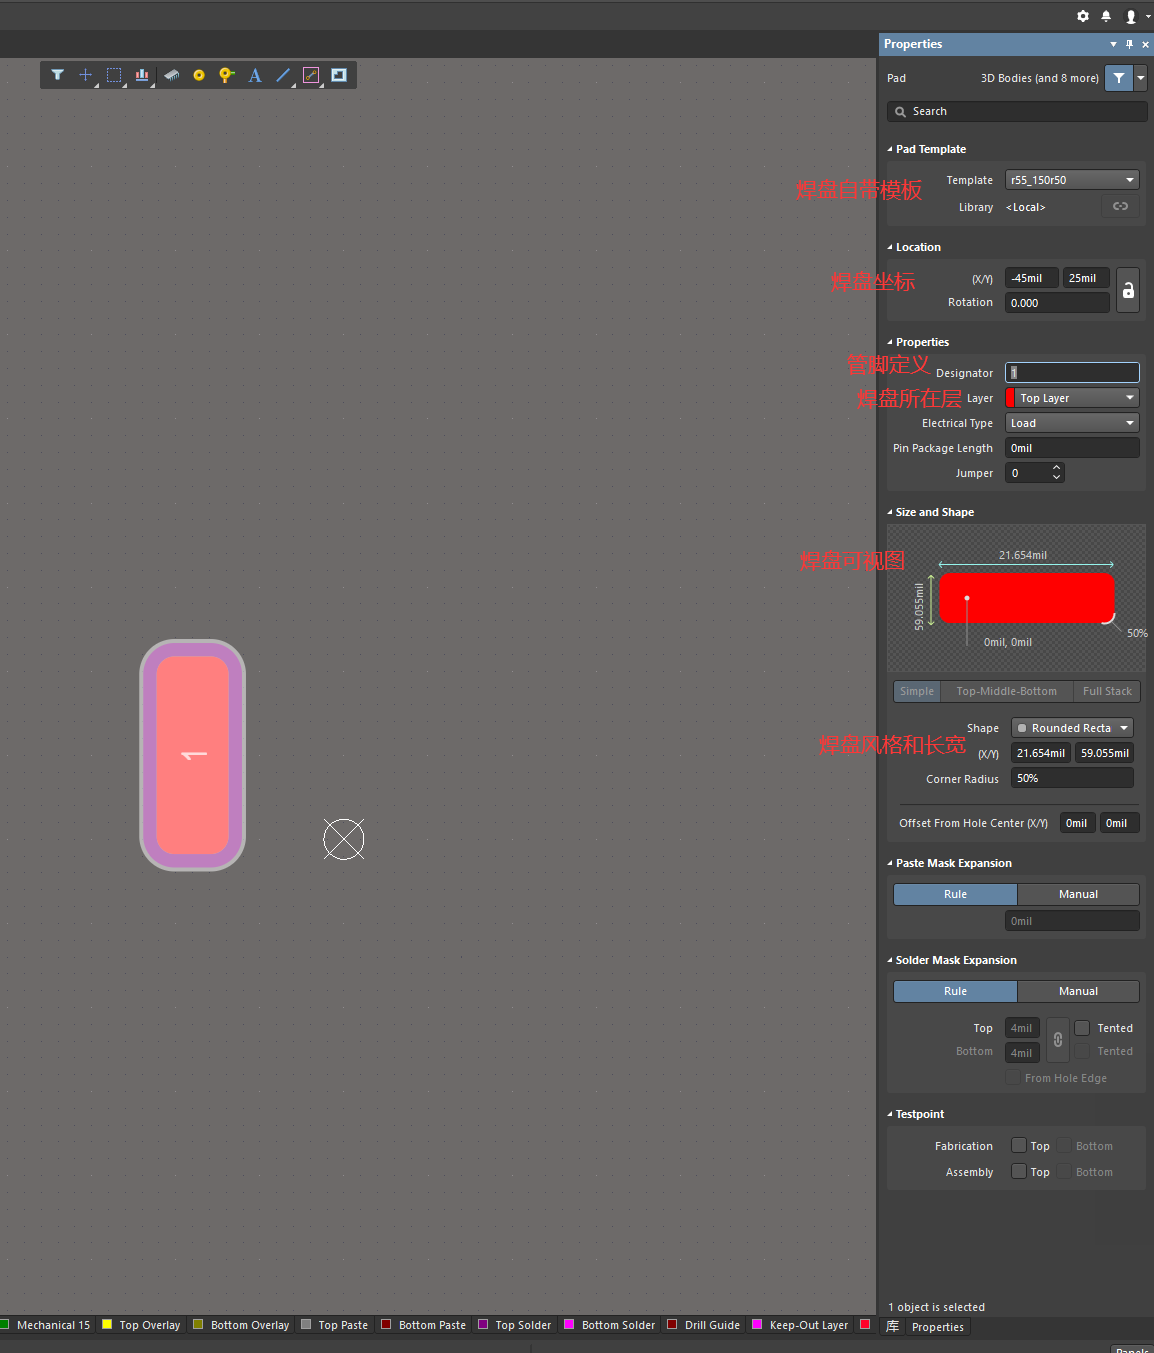Select Rule for Paste Mask Expansion
This screenshot has height=1353, width=1154.
pyautogui.click(x=955, y=894)
